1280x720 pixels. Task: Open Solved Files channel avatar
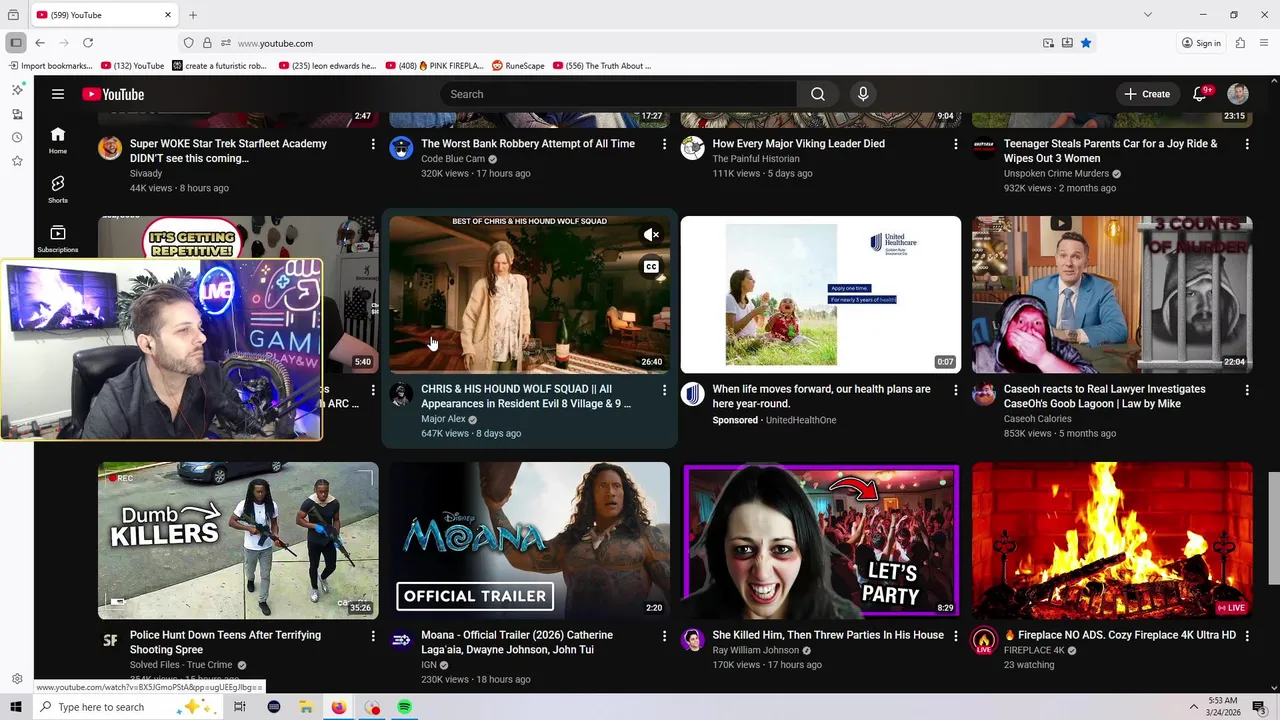tap(110, 640)
